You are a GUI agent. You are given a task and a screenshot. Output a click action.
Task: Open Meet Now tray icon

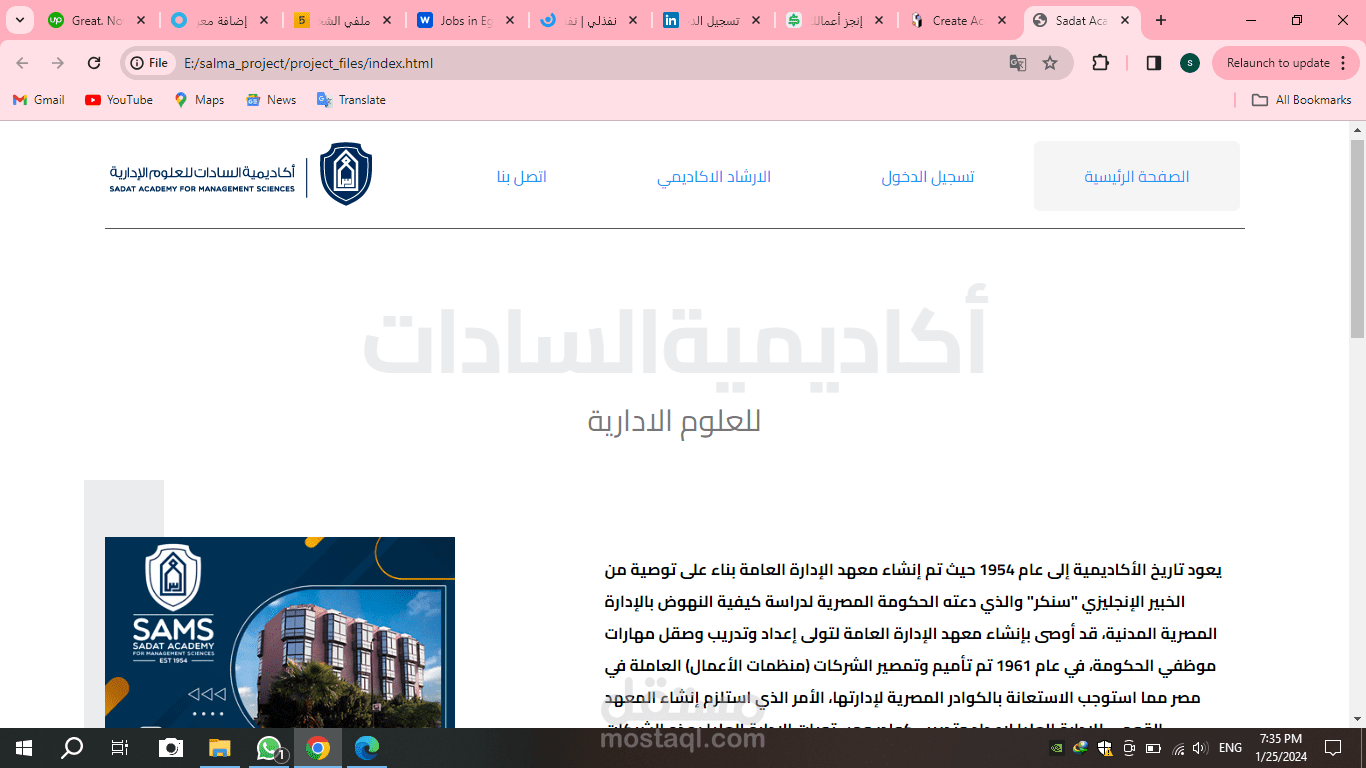pyautogui.click(x=1129, y=748)
